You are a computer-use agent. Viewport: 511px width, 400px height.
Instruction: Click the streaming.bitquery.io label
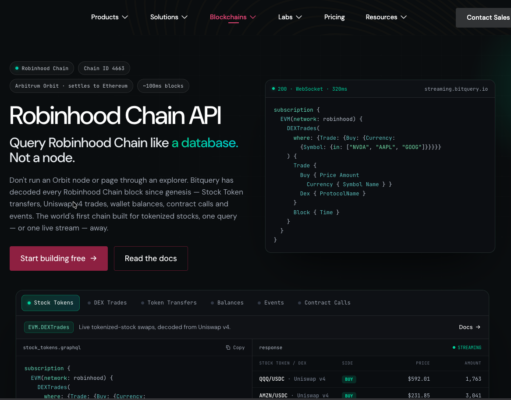click(x=456, y=89)
